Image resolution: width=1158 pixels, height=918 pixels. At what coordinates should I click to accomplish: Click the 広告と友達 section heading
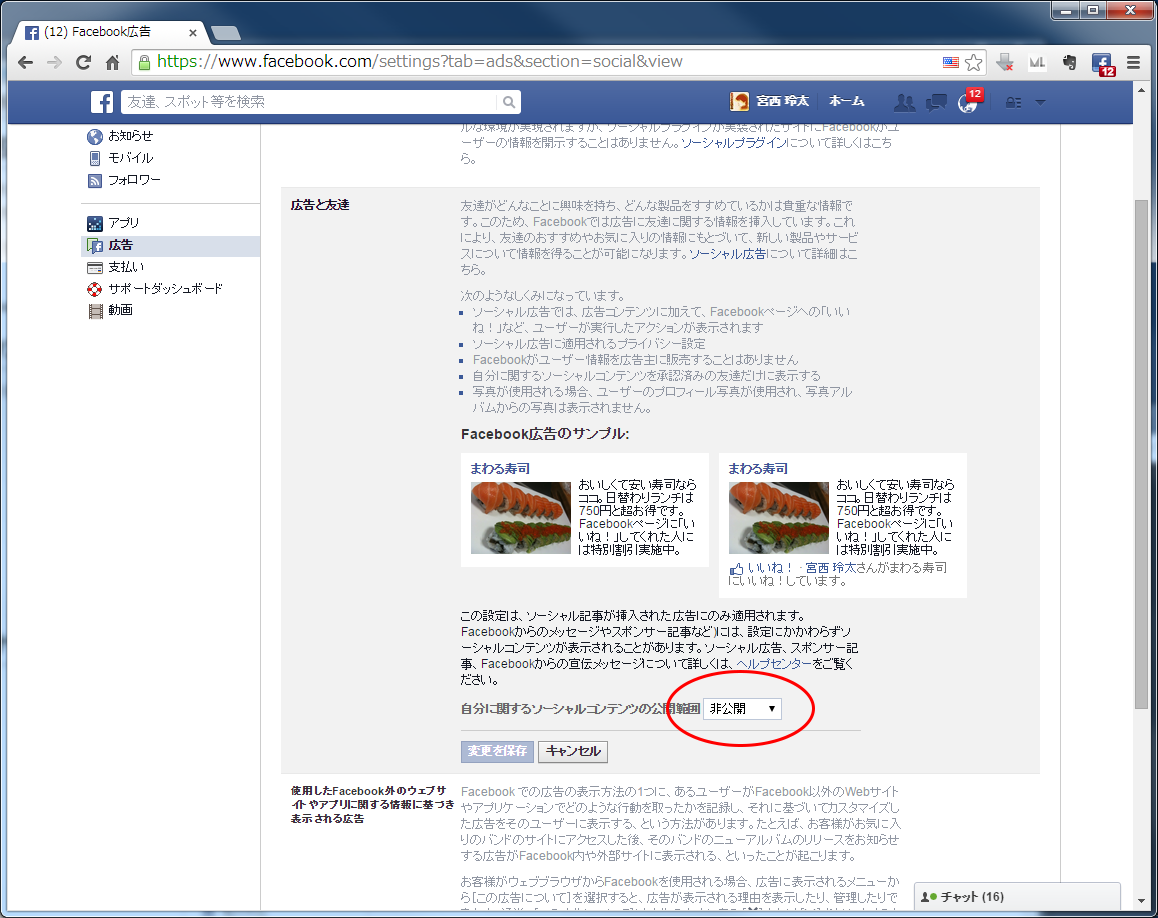320,205
